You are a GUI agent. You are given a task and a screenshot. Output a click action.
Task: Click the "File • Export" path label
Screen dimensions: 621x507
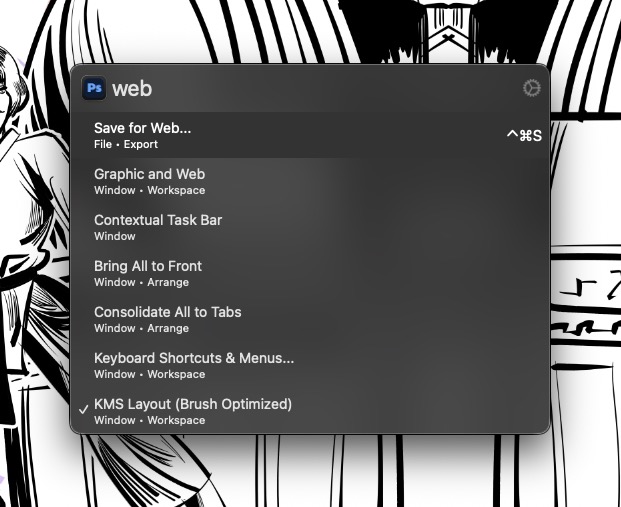126,144
